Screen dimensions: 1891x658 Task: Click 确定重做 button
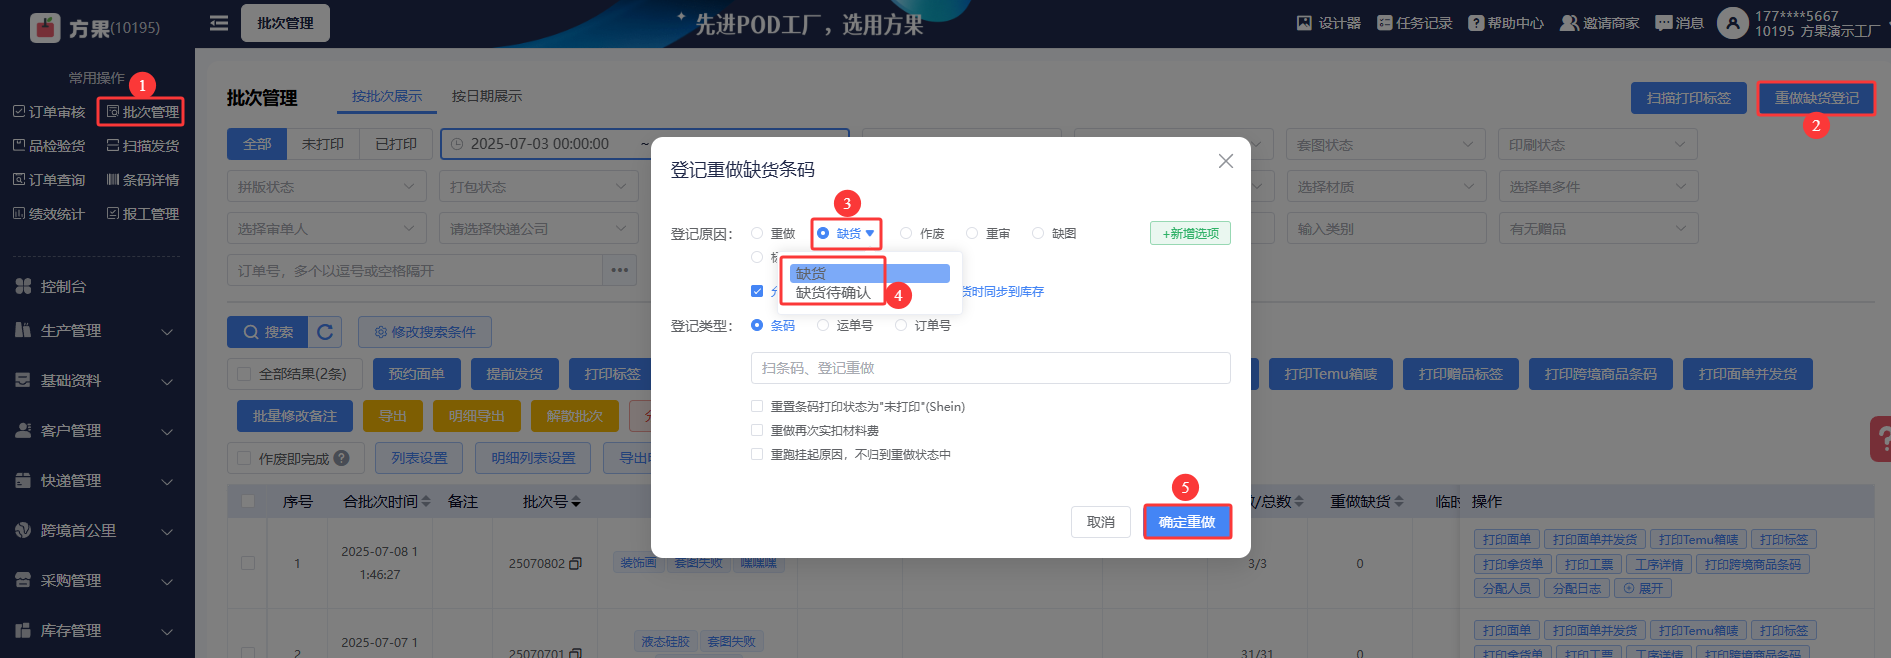click(x=1187, y=522)
